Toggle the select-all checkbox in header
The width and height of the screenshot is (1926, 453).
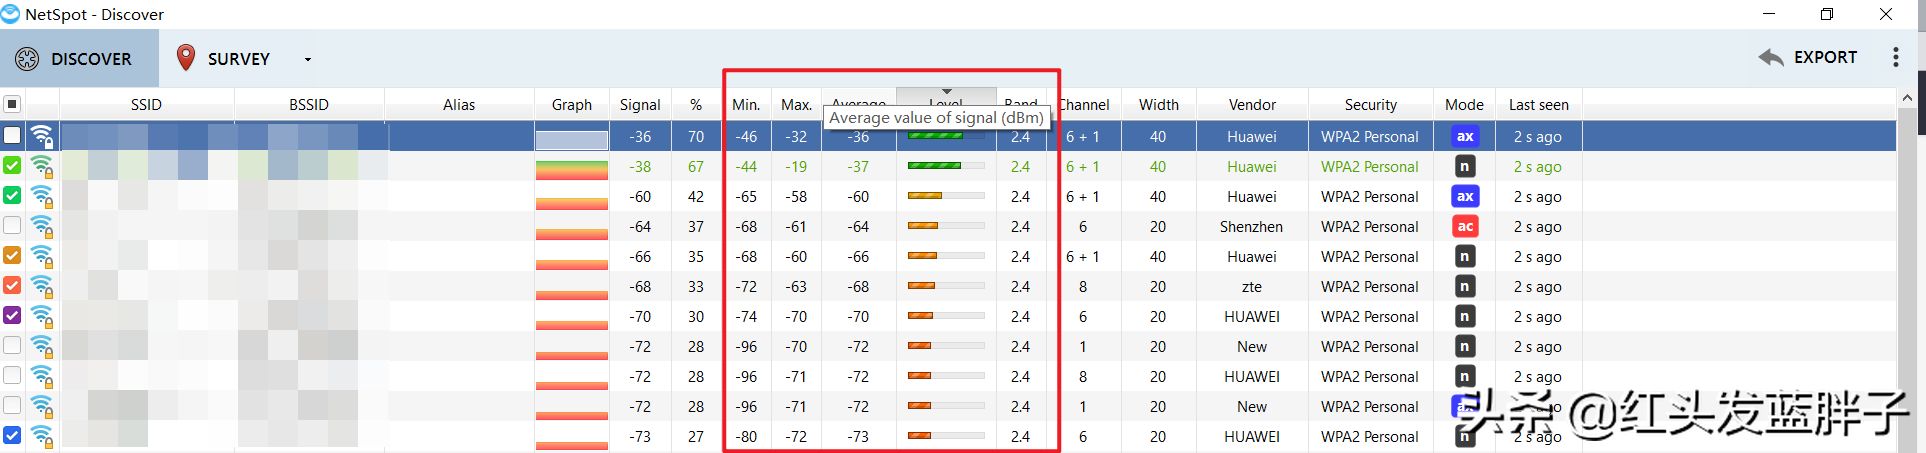coord(12,104)
